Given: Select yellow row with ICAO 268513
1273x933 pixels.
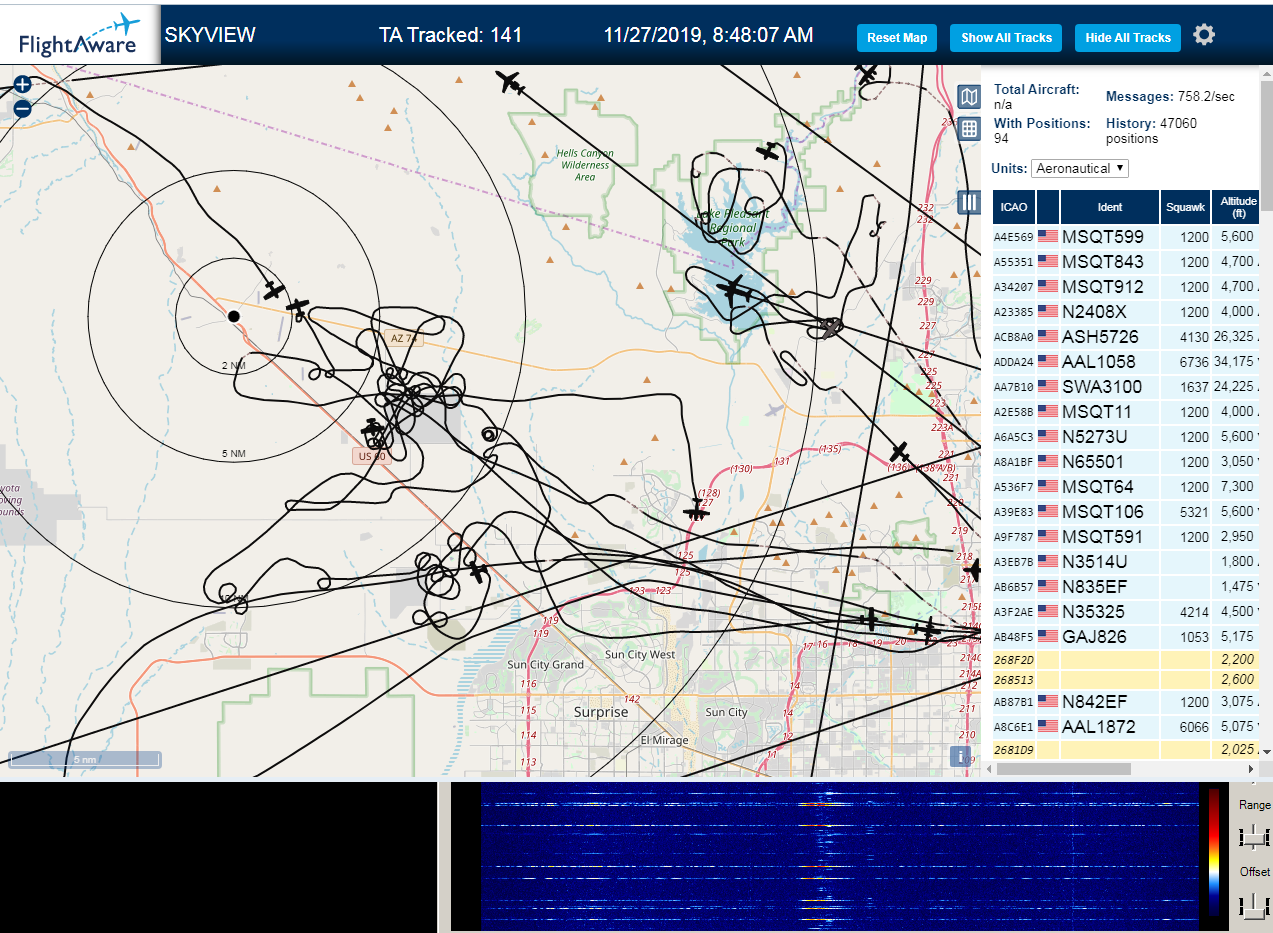Looking at the screenshot, I should (x=1126, y=680).
